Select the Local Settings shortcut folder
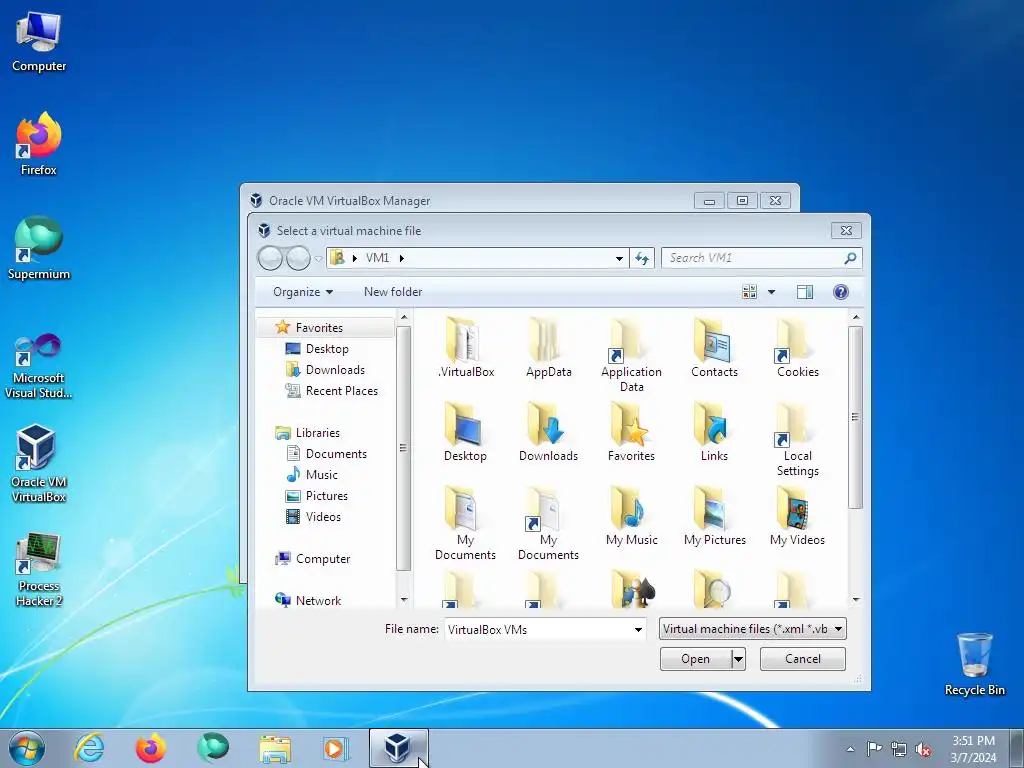The height and width of the screenshot is (768, 1024). click(x=797, y=440)
